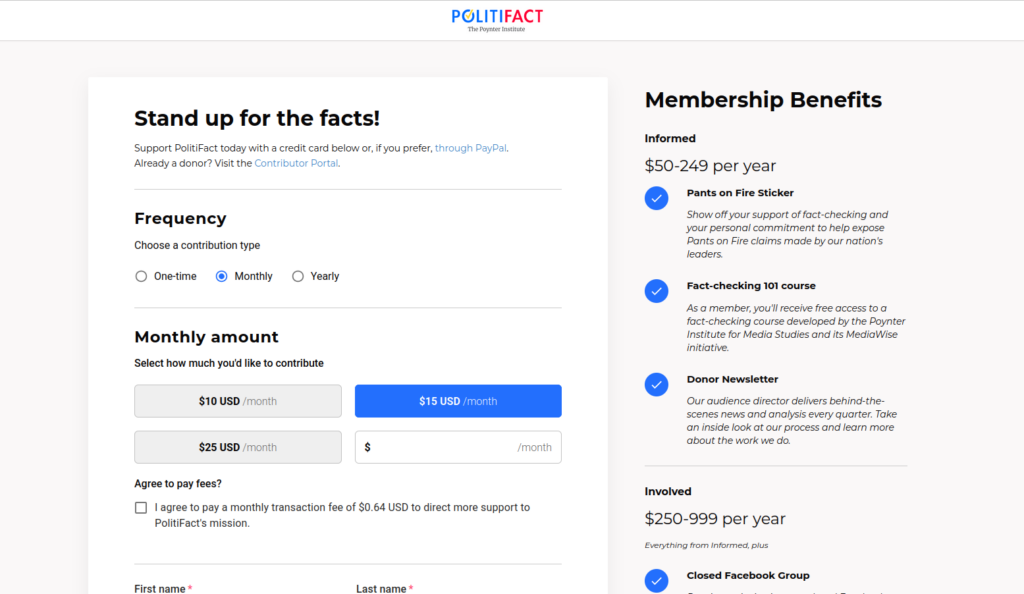Image resolution: width=1024 pixels, height=594 pixels.
Task: Enable the monthly transaction fee agreement checkbox
Action: pyautogui.click(x=141, y=507)
